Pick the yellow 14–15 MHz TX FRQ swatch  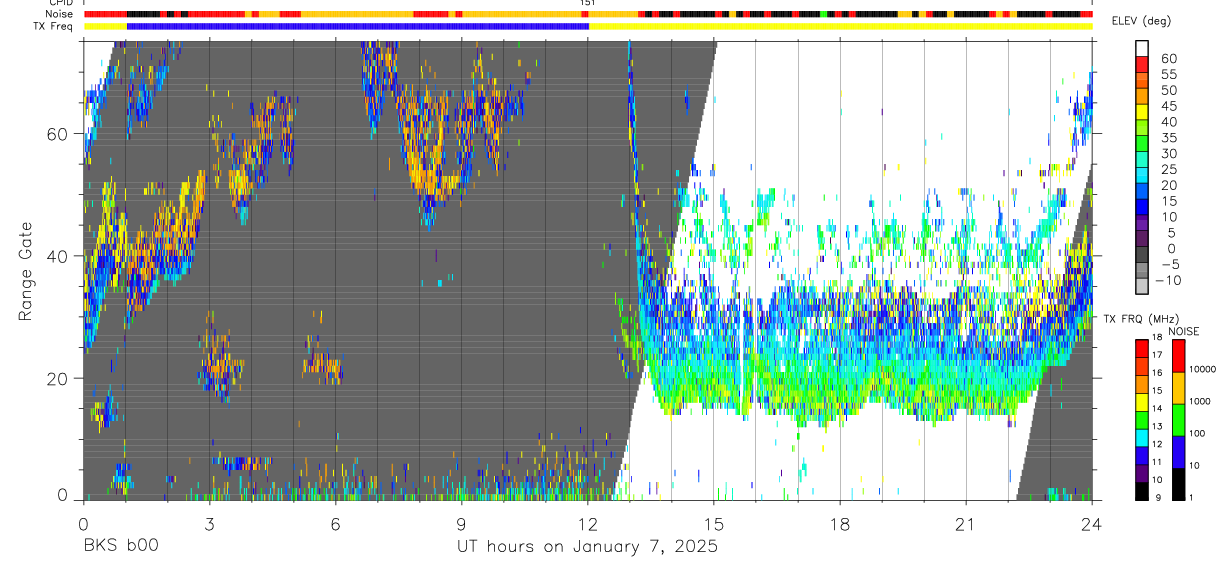pyautogui.click(x=1142, y=402)
